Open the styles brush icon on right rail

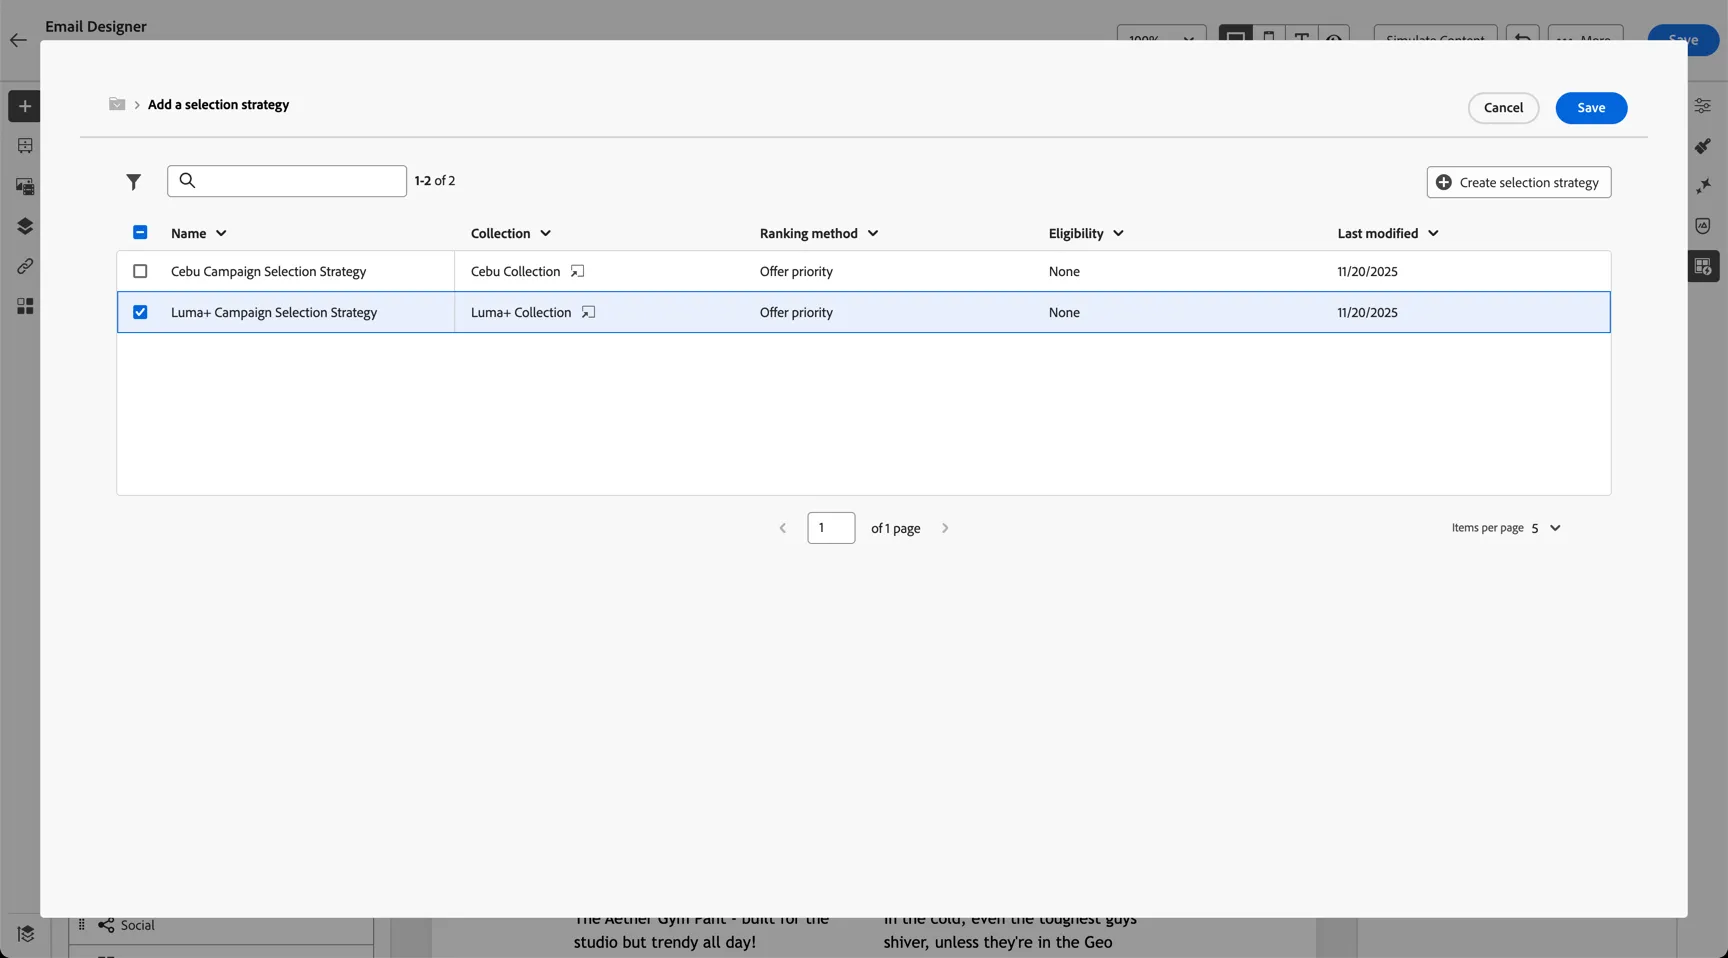click(1703, 146)
